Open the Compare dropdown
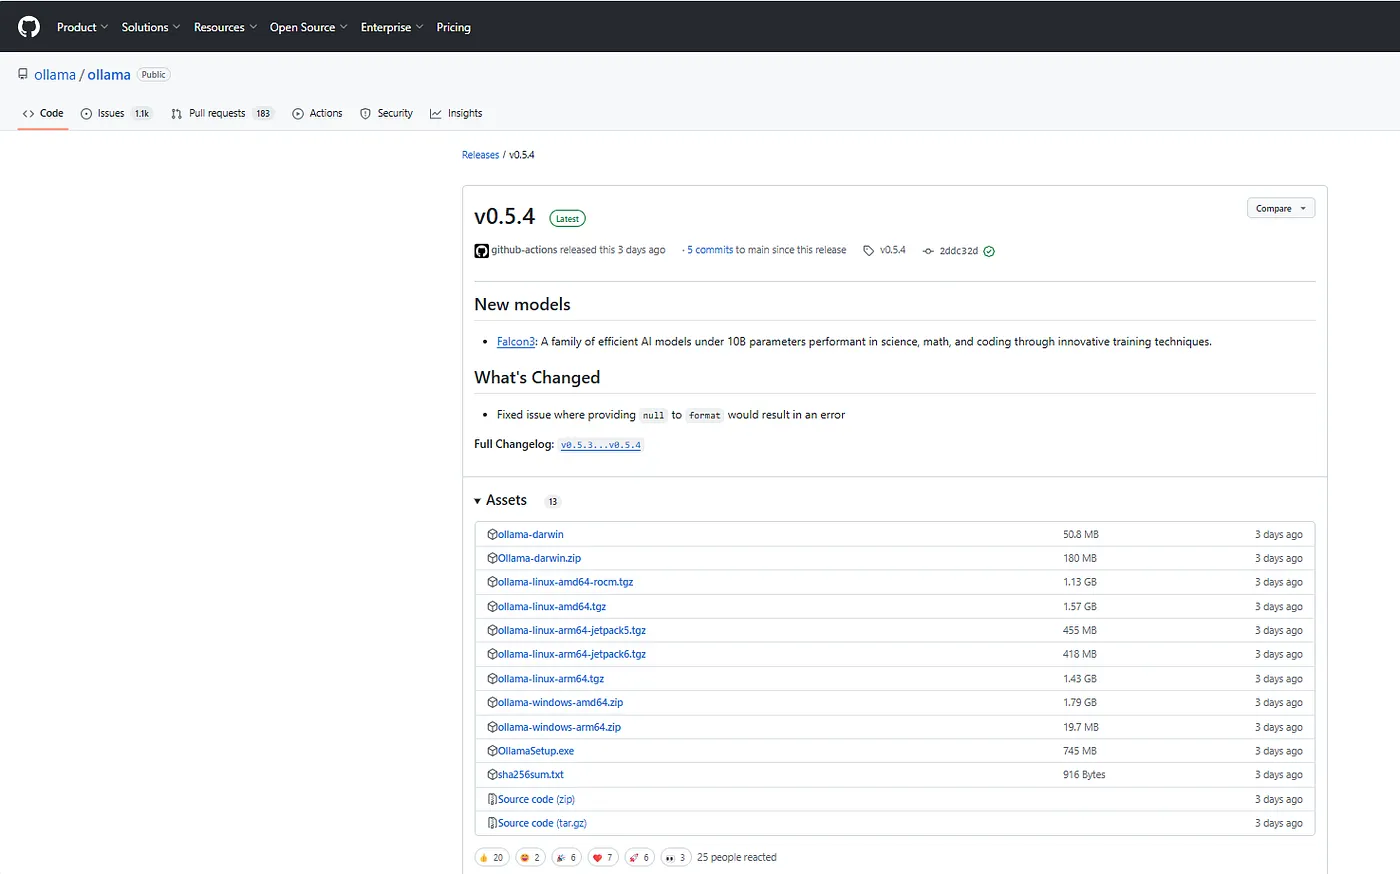 1281,208
